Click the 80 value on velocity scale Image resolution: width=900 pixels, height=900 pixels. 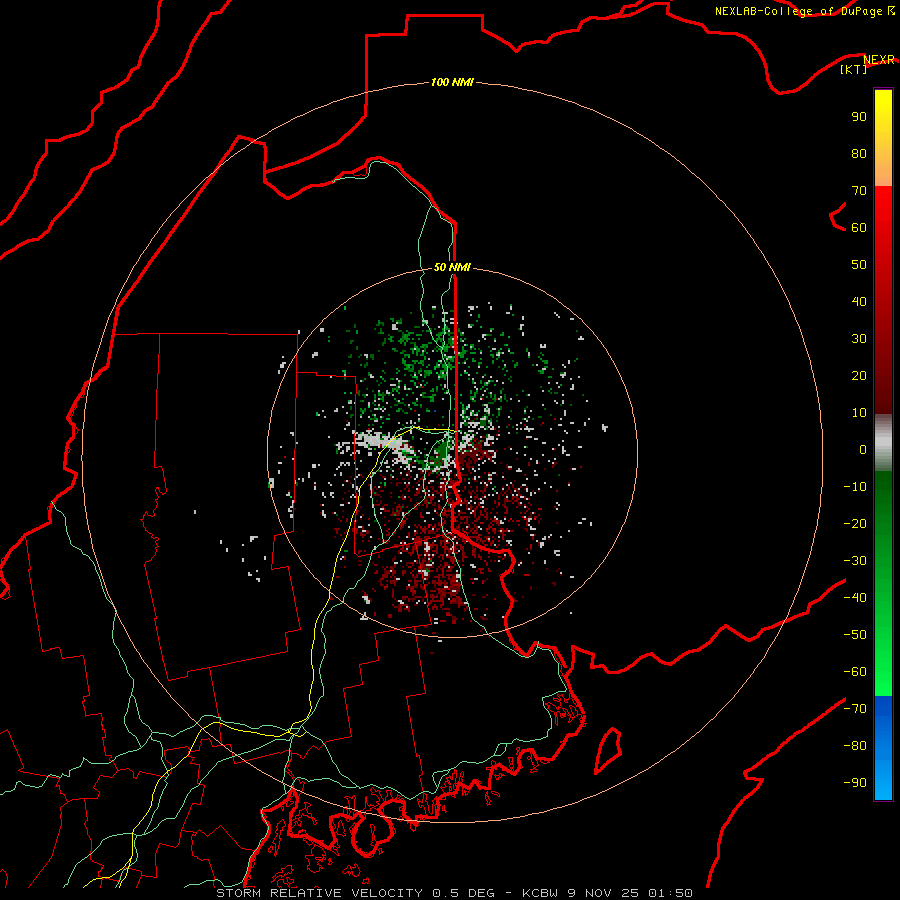[x=859, y=154]
